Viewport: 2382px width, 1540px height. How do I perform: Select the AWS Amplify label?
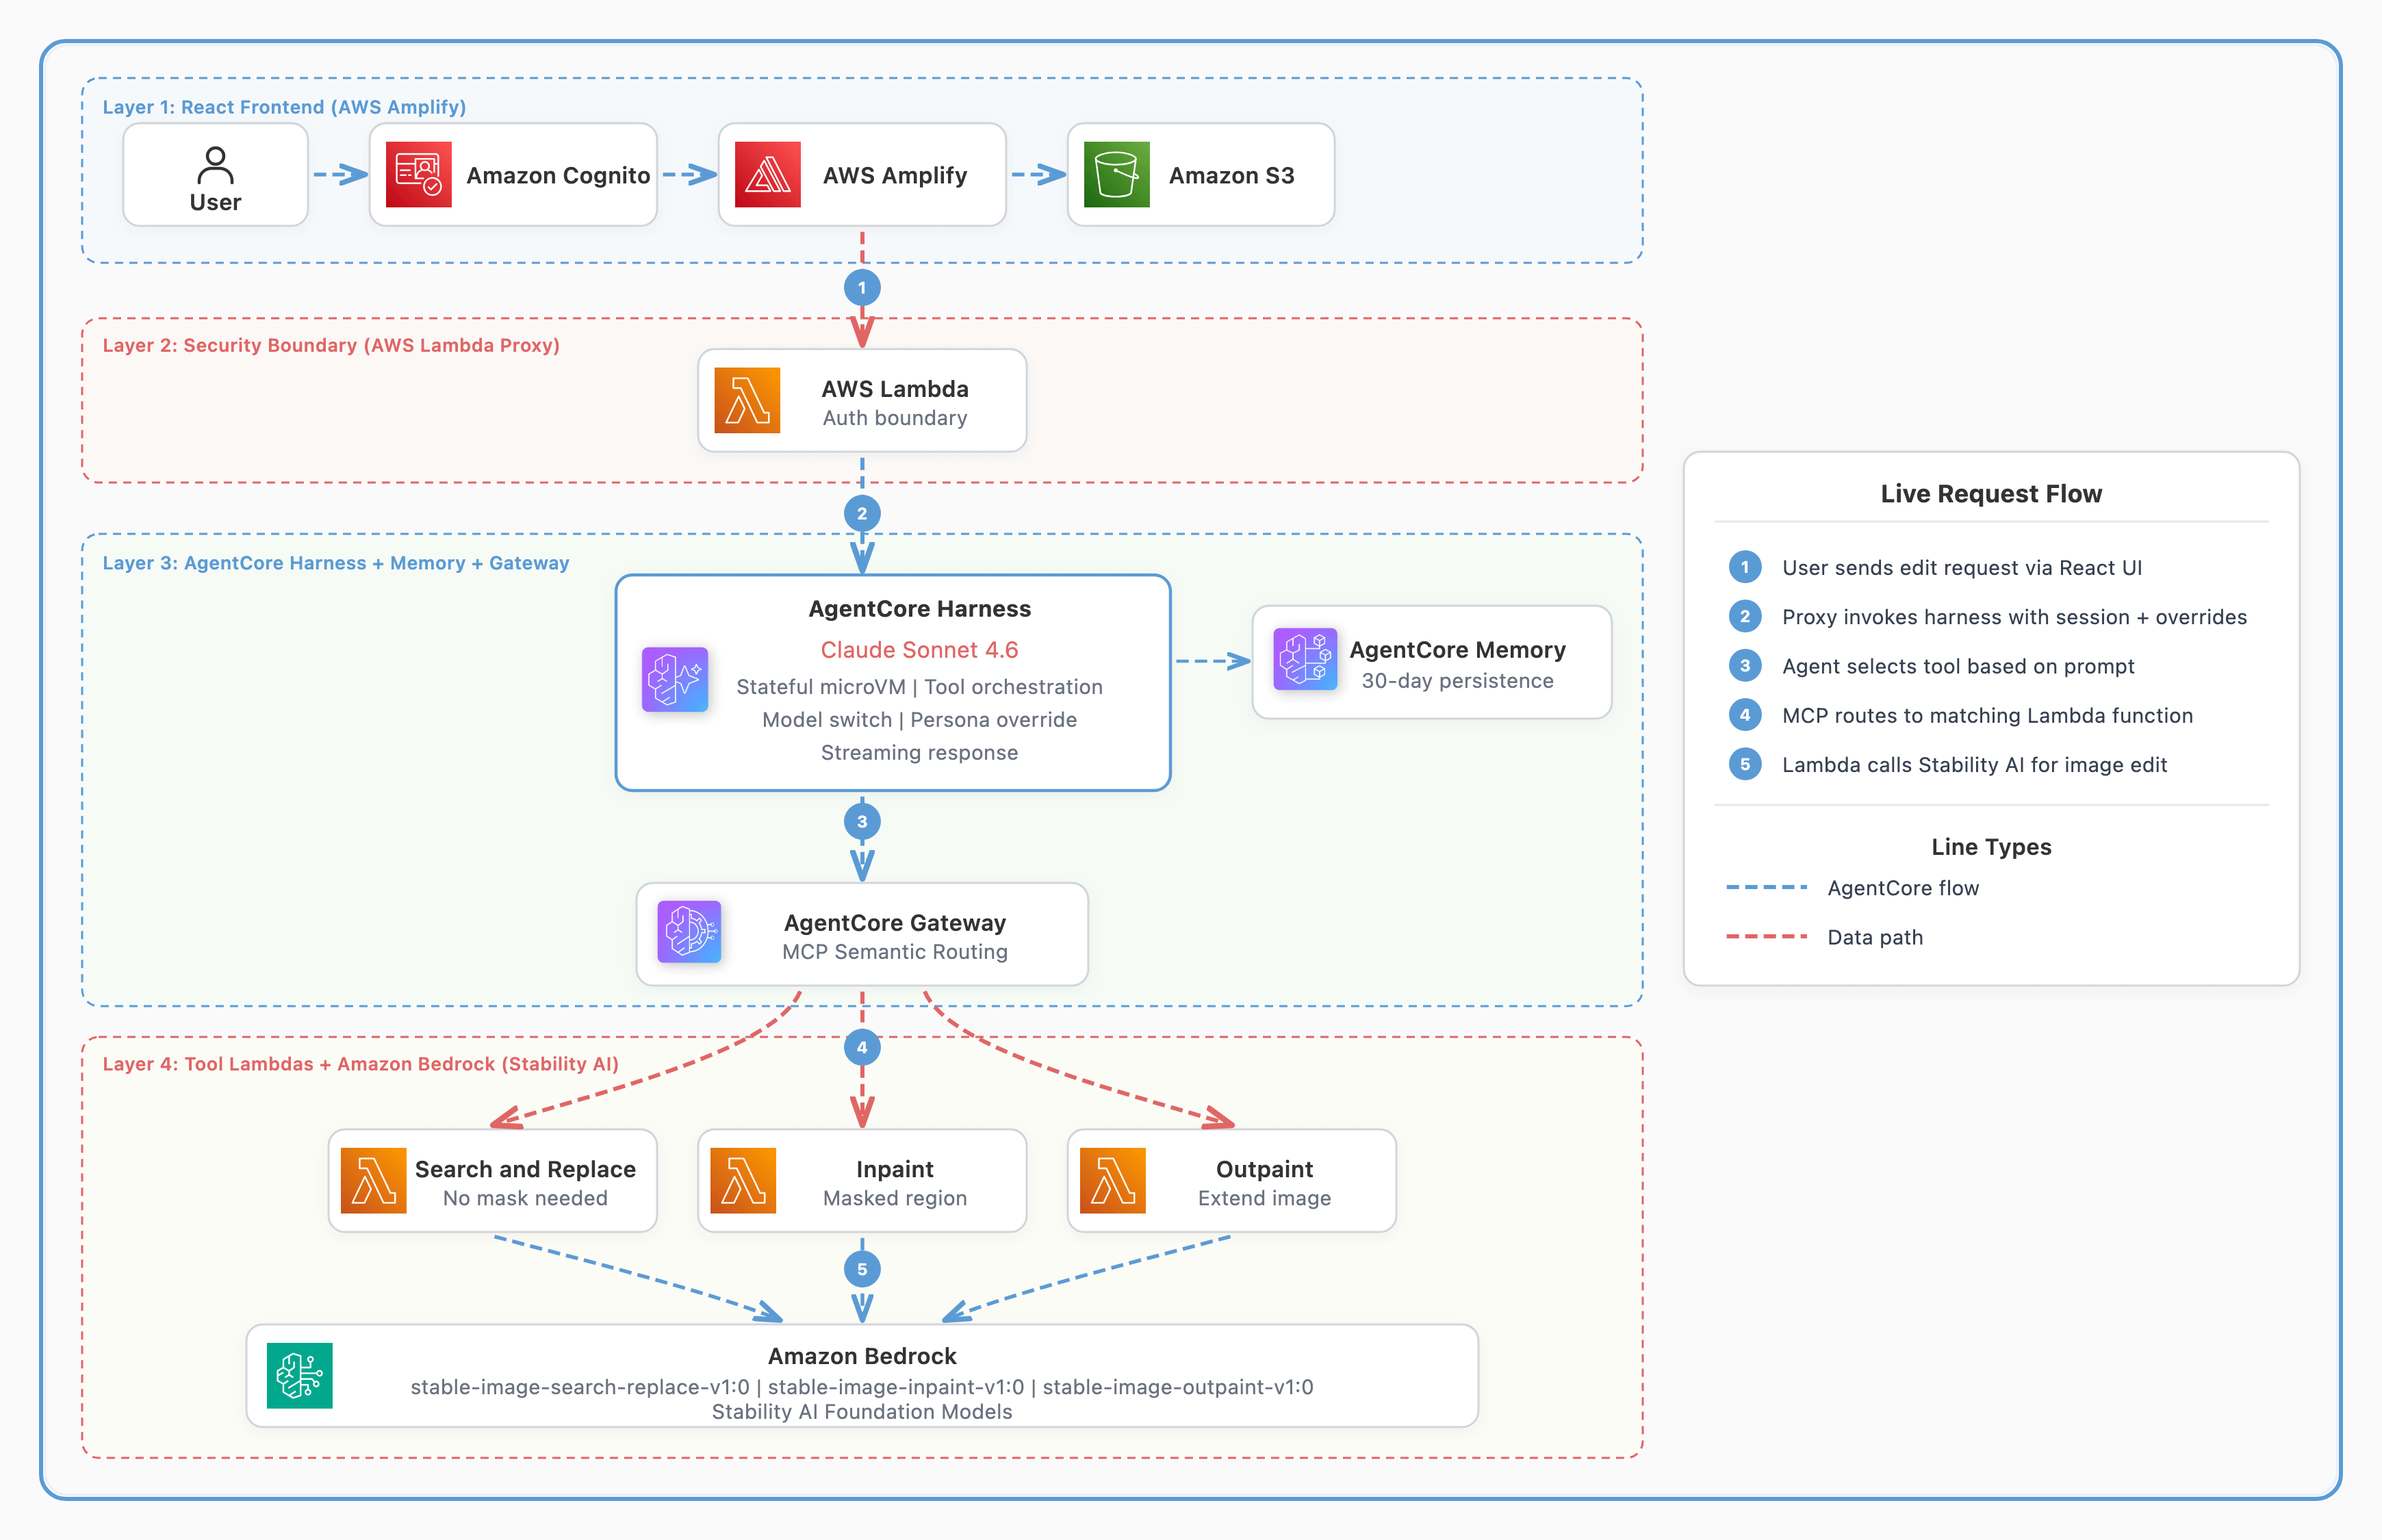(x=895, y=175)
